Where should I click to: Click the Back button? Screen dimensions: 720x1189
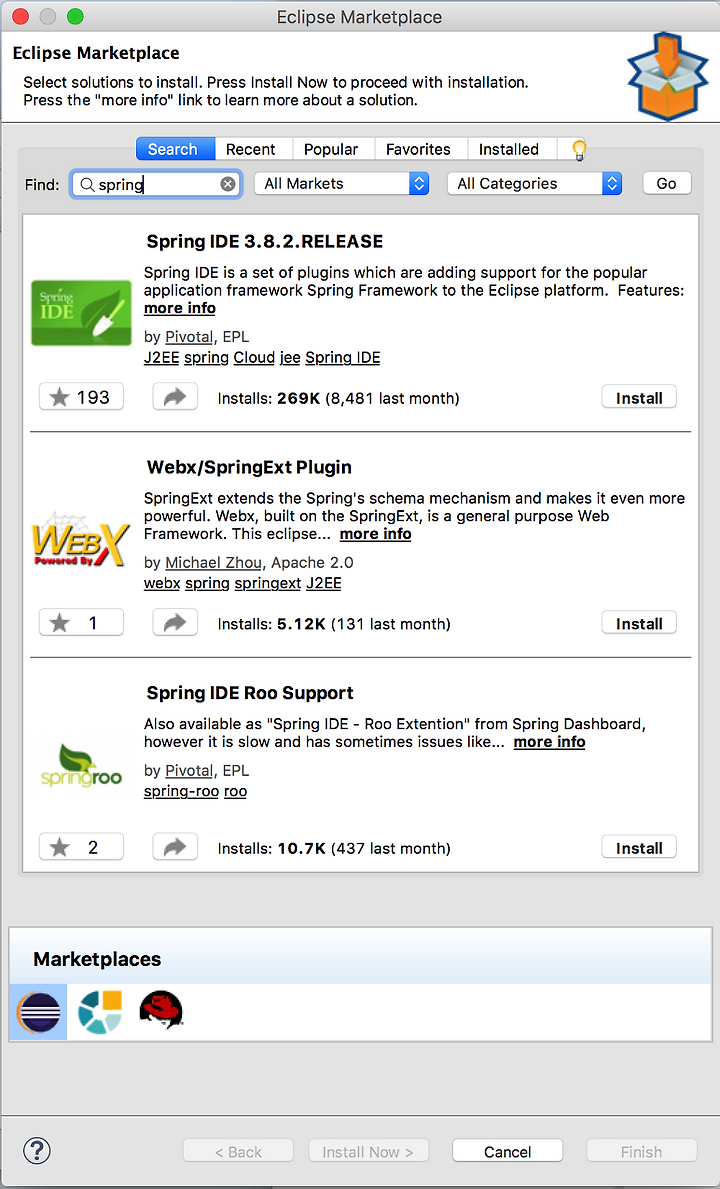tap(238, 1152)
